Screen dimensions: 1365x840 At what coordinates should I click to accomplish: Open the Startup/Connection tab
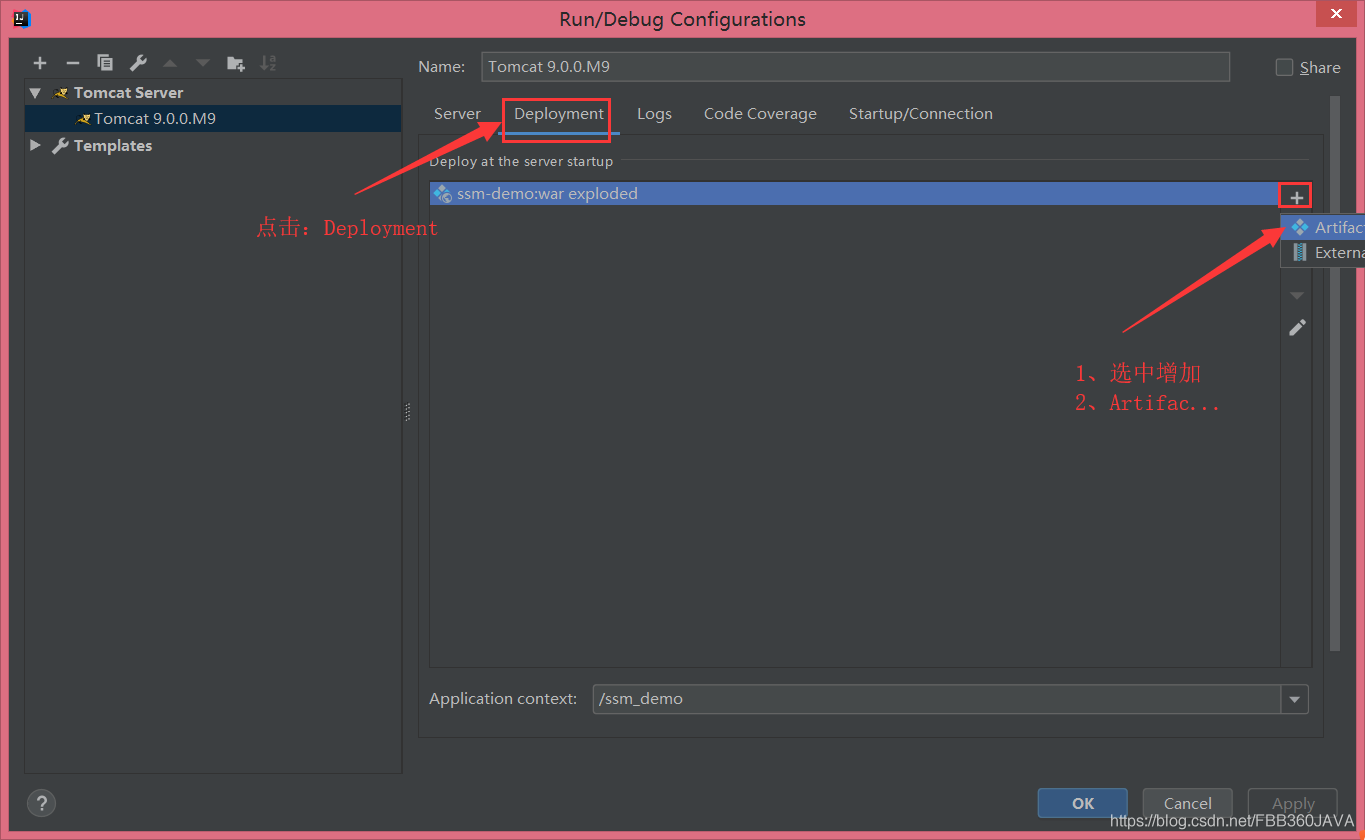921,114
